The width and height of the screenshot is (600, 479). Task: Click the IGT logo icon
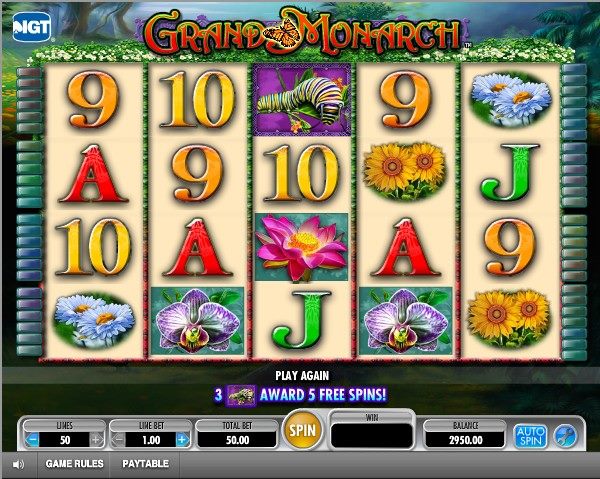32,27
